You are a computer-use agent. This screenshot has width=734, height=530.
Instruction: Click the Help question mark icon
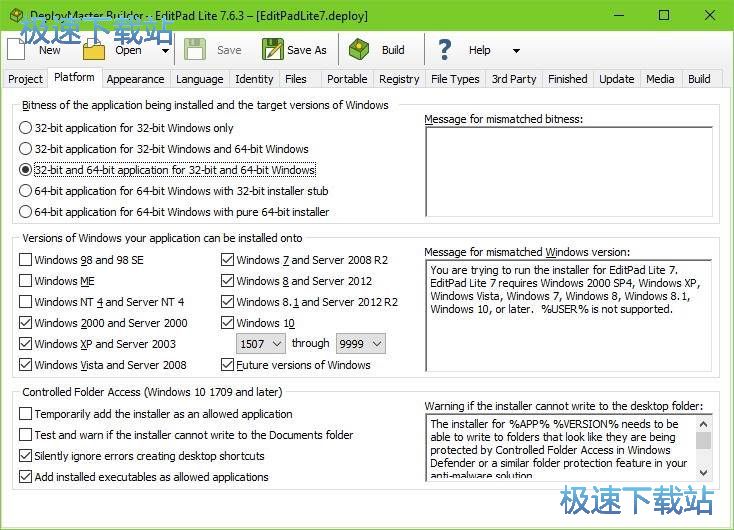tap(445, 49)
